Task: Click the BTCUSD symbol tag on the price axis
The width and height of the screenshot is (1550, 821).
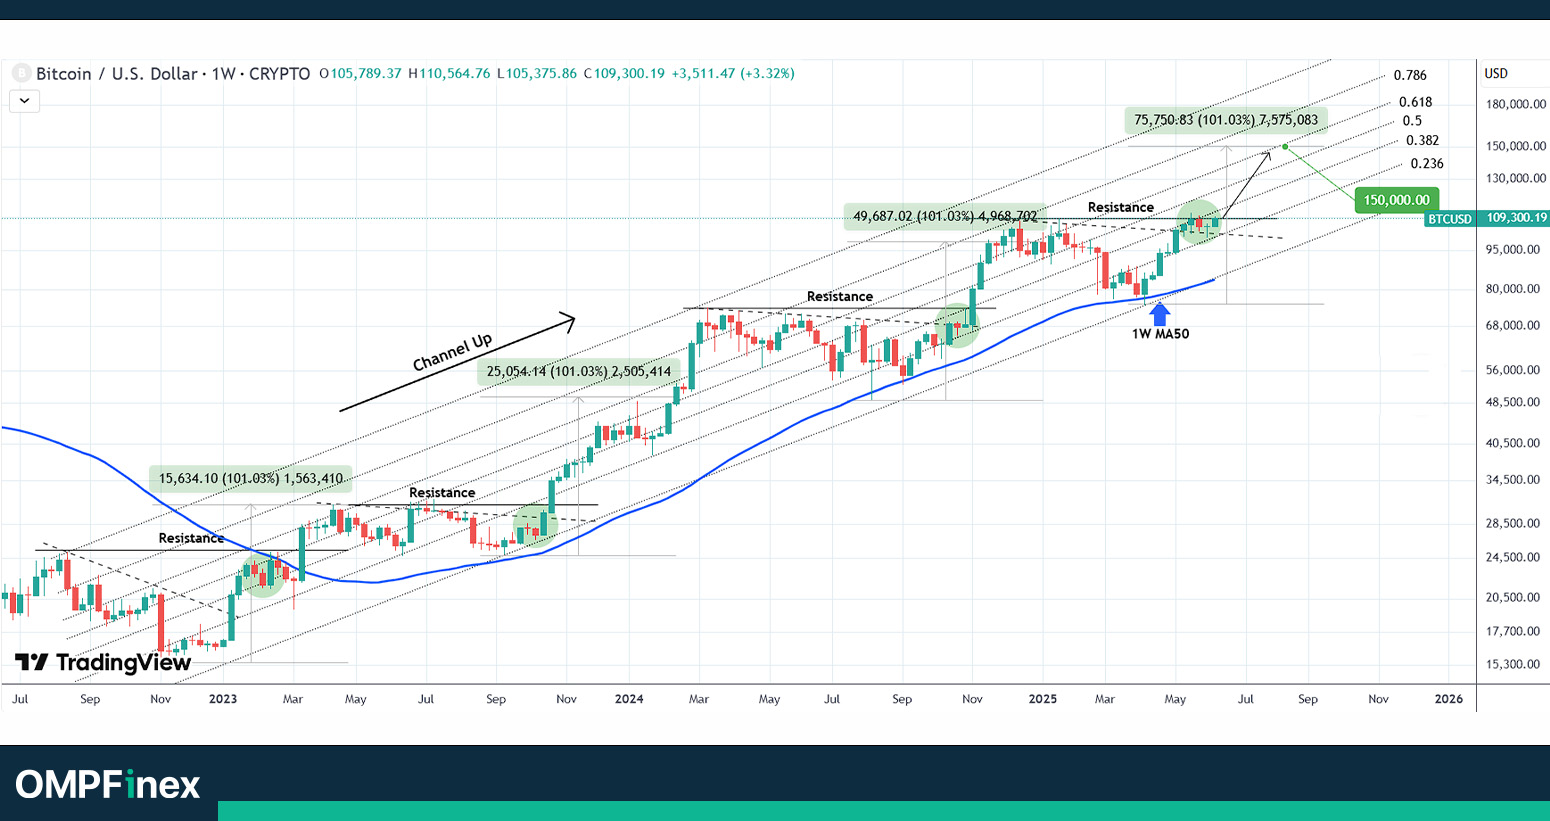Action: pos(1449,218)
